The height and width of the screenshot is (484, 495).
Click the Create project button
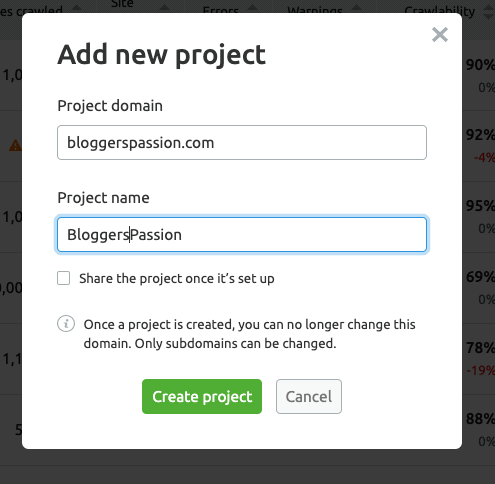pos(202,396)
